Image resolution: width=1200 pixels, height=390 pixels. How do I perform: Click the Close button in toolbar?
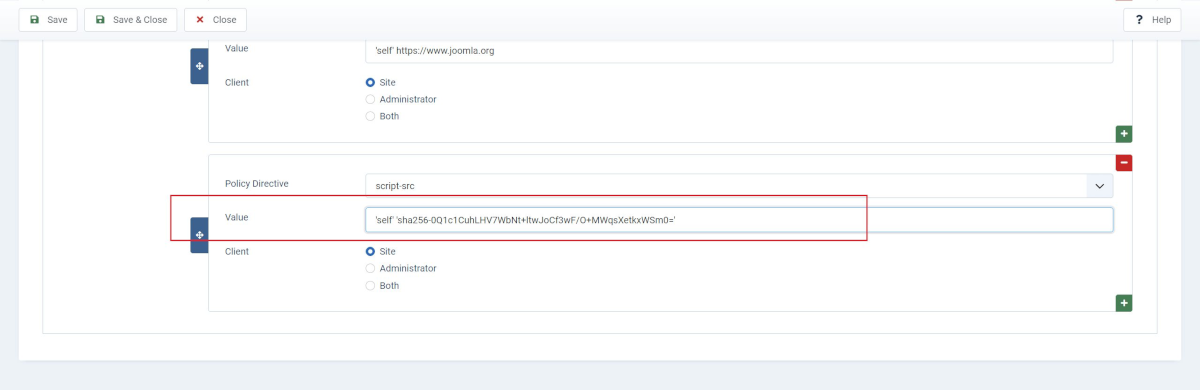tap(215, 20)
